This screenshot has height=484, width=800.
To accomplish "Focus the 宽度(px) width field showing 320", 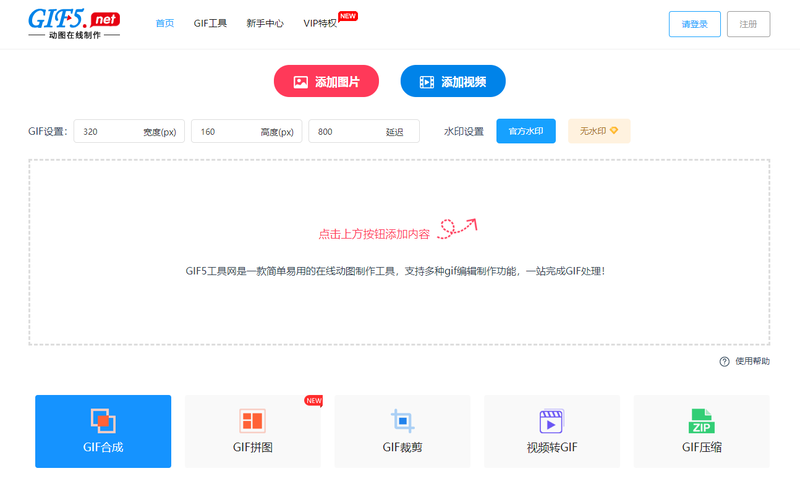I will point(129,132).
